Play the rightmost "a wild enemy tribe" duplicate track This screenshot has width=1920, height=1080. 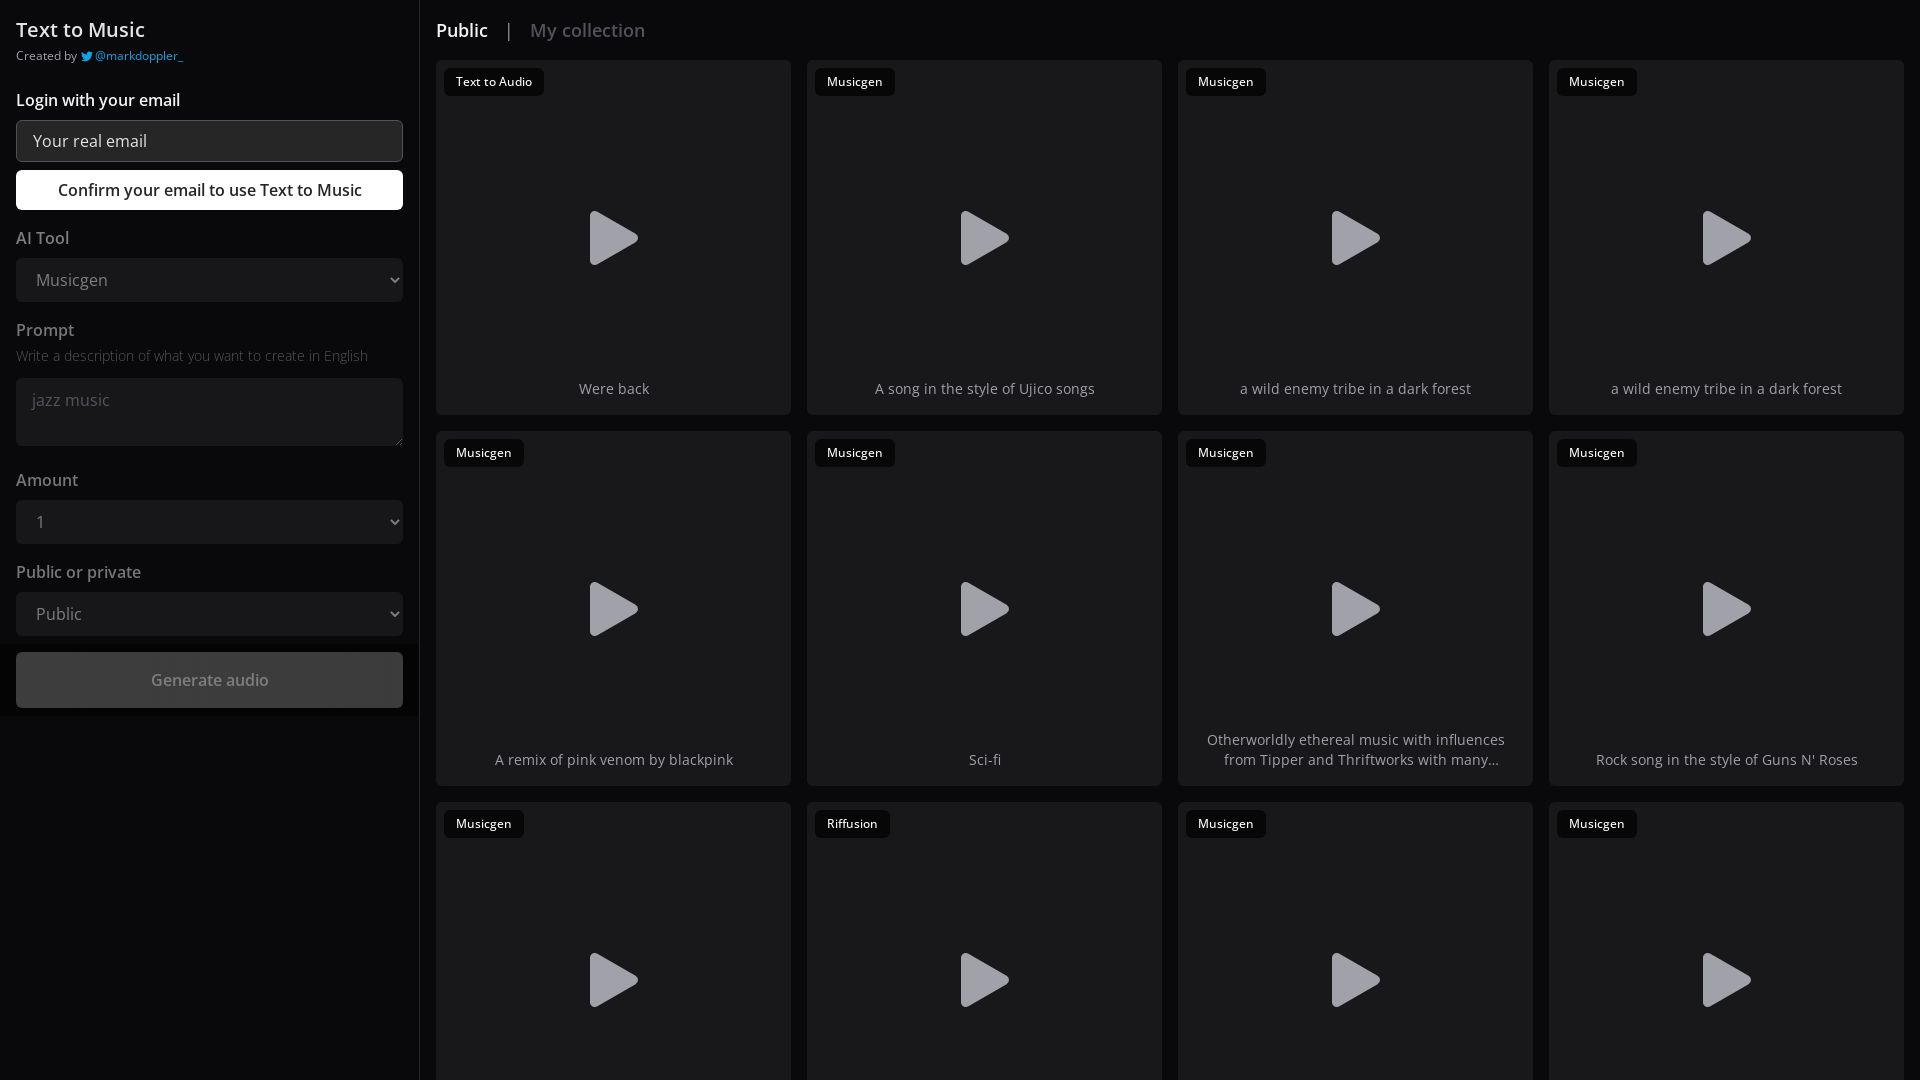[1726, 238]
